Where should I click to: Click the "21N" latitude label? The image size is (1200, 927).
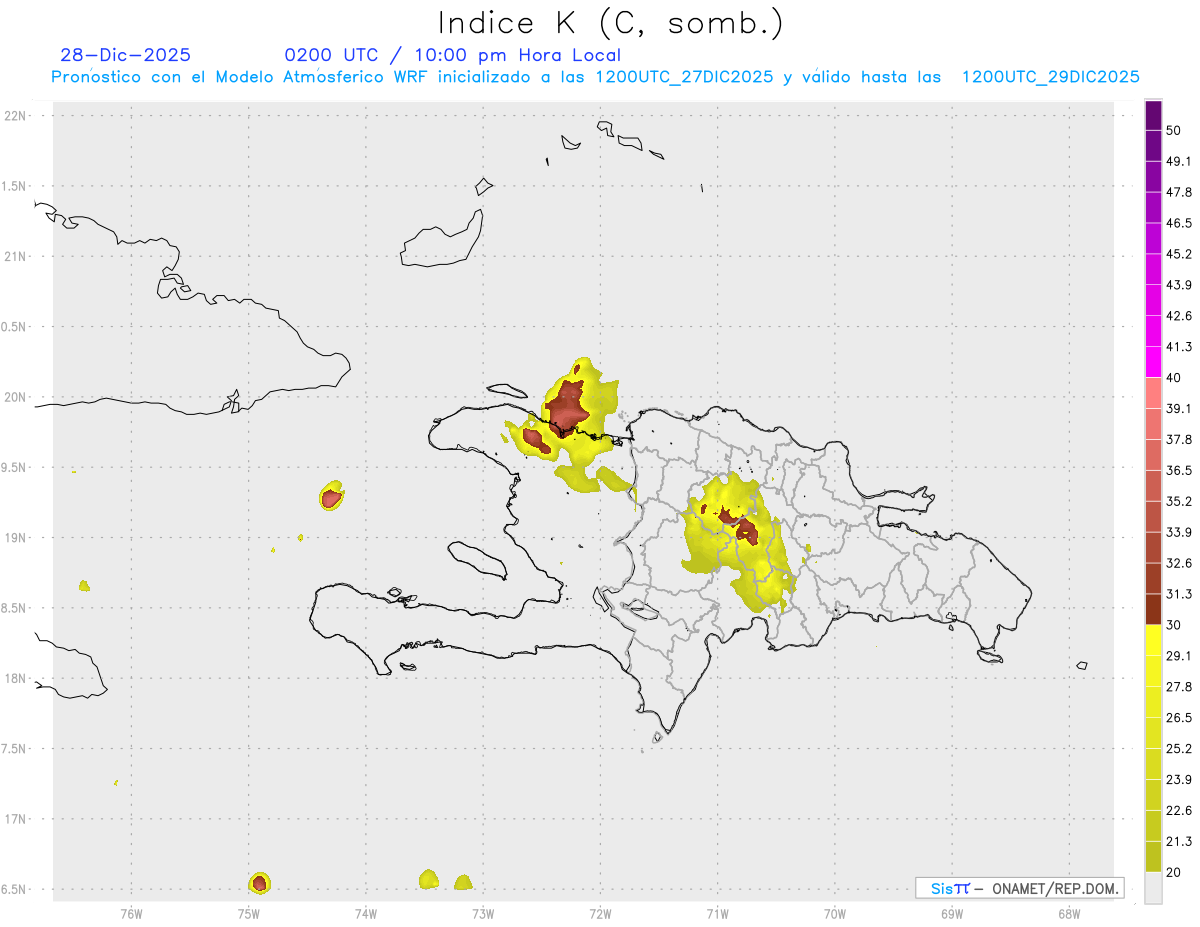(x=16, y=257)
